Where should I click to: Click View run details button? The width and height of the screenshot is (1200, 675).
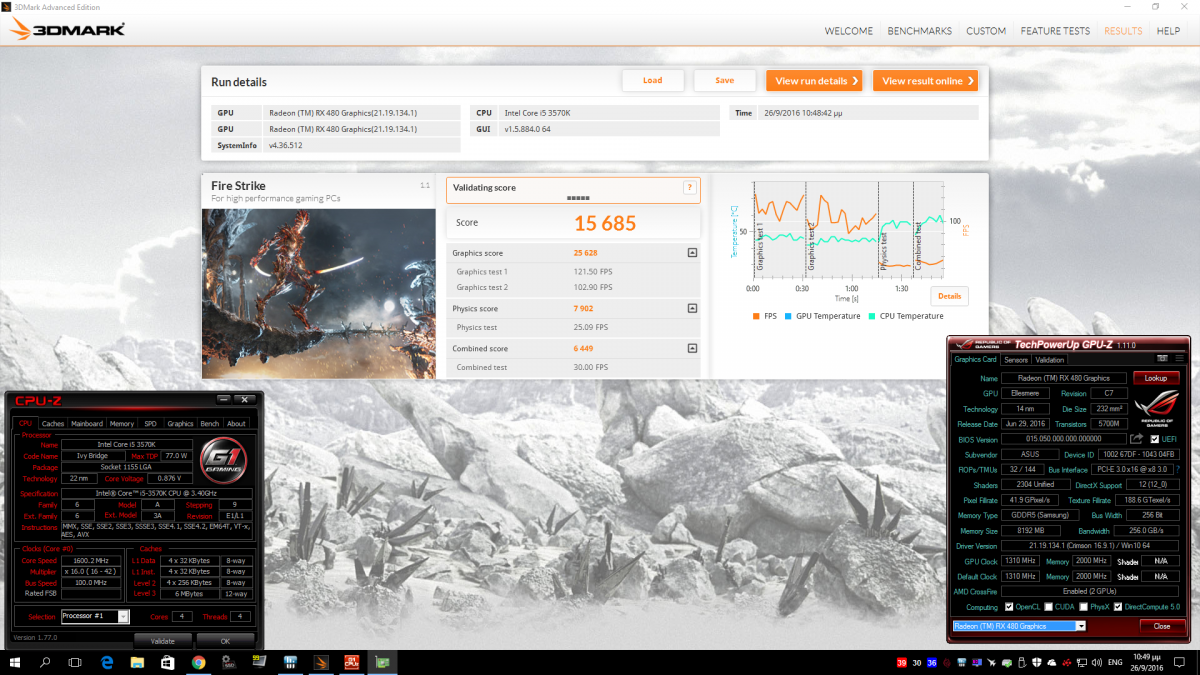[815, 81]
